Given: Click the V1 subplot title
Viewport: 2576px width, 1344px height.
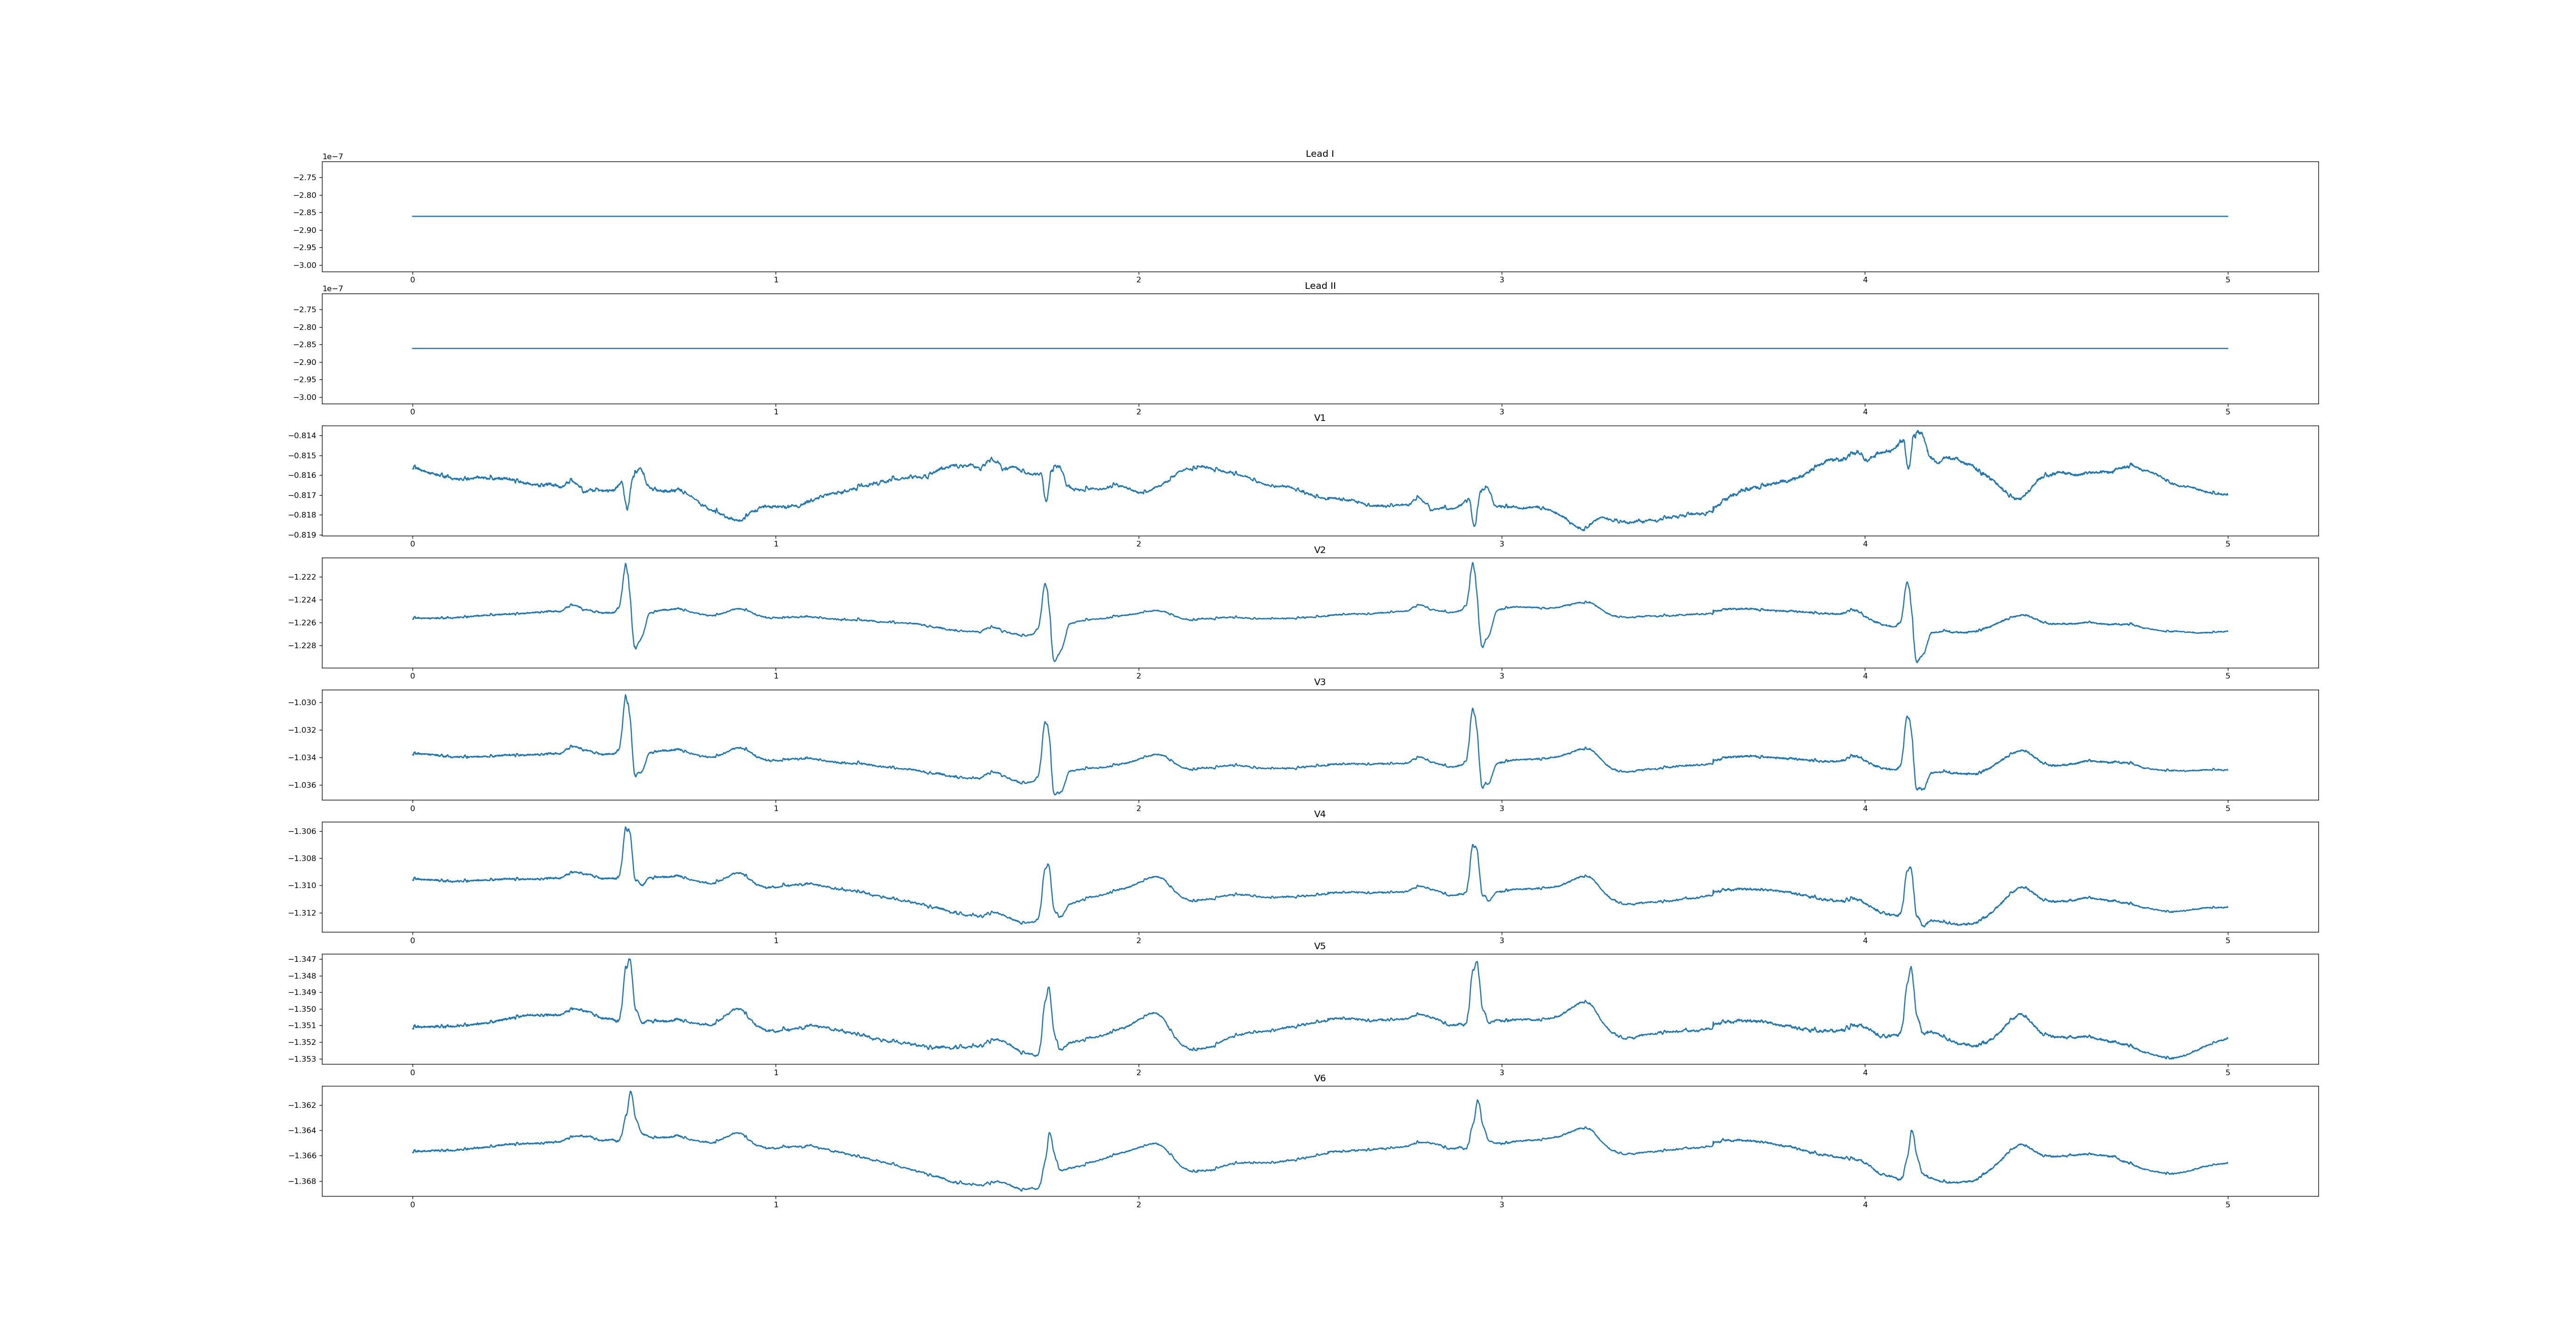Looking at the screenshot, I should pos(1319,418).
